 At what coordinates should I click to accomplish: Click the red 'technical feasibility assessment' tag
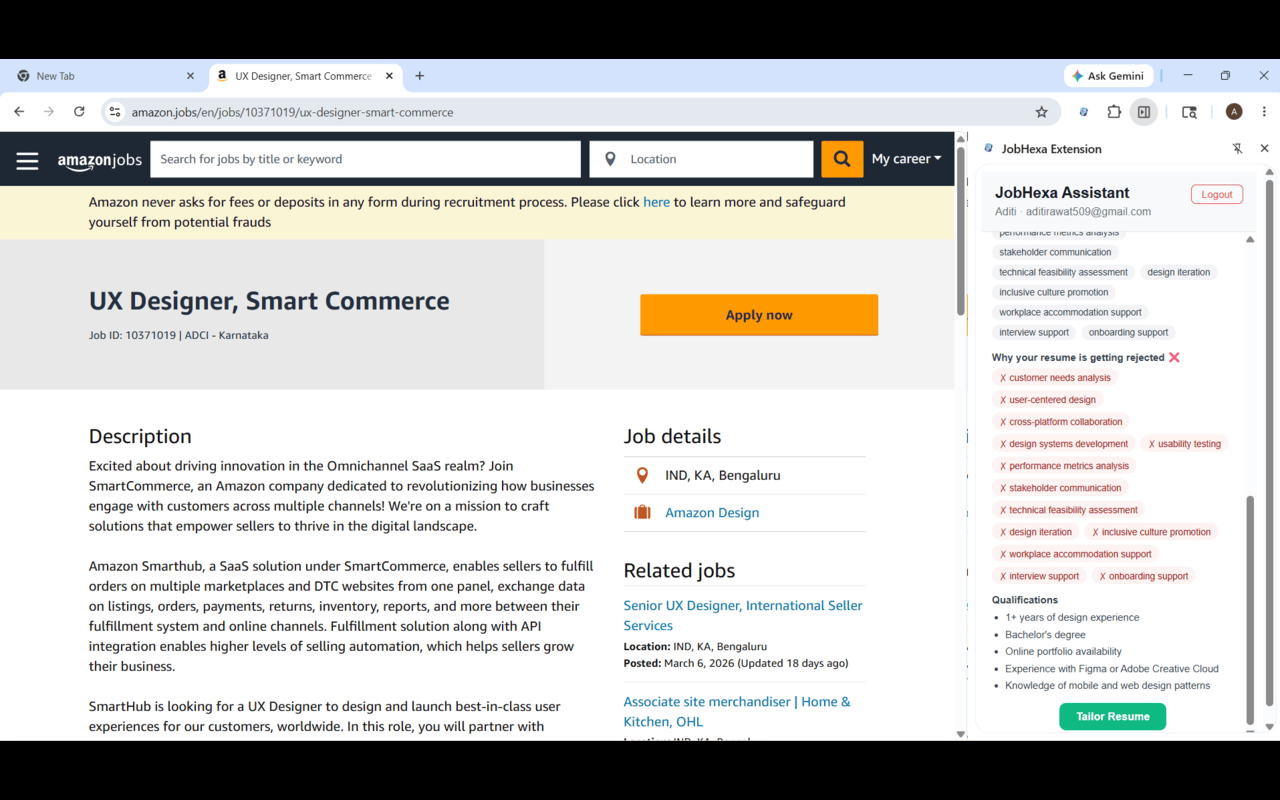tap(1069, 510)
